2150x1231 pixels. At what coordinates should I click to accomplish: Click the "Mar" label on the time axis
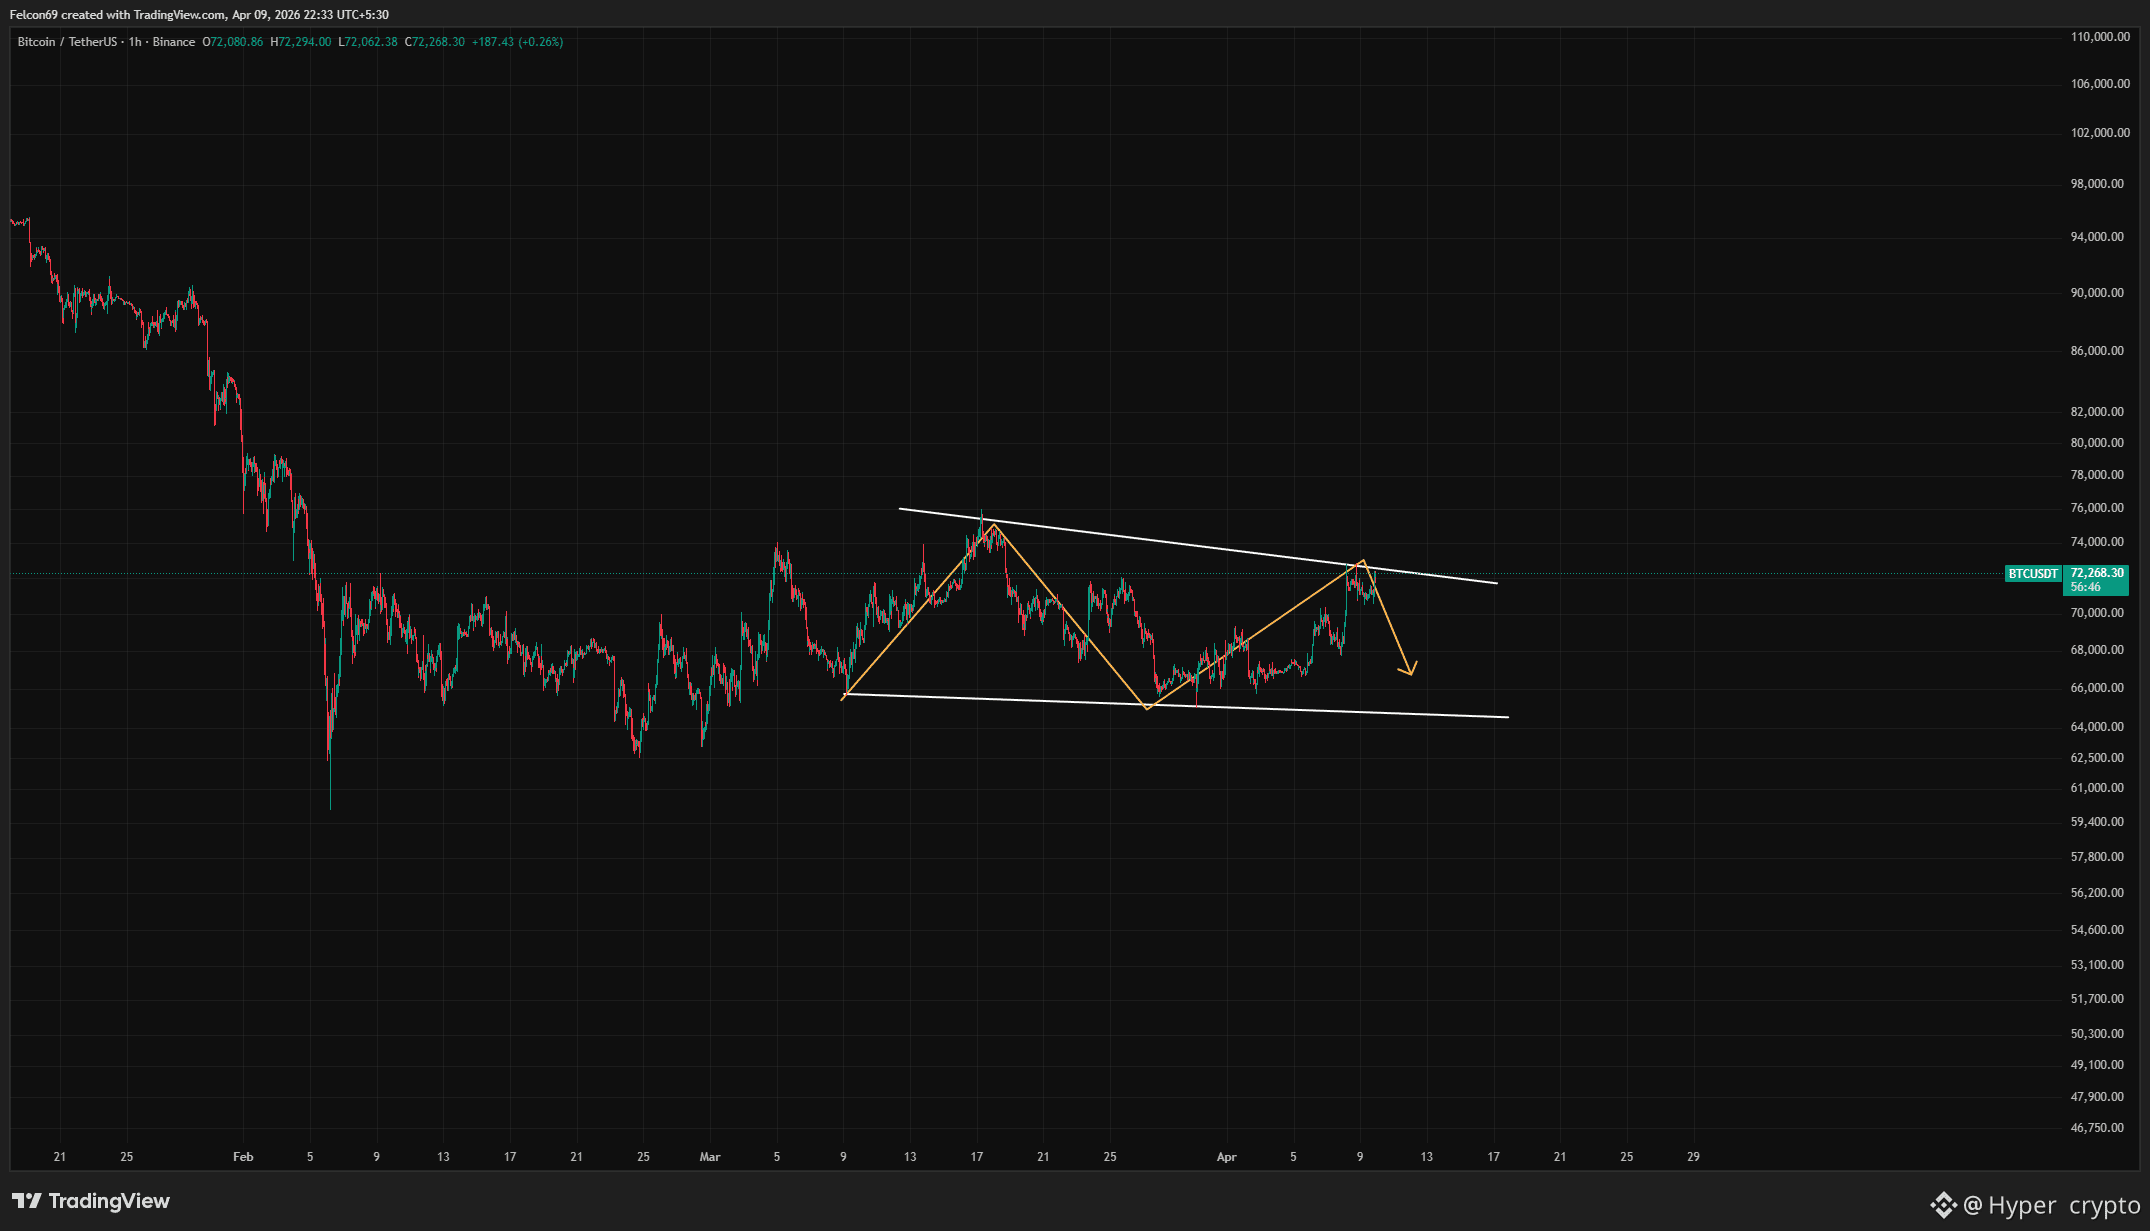(710, 1157)
